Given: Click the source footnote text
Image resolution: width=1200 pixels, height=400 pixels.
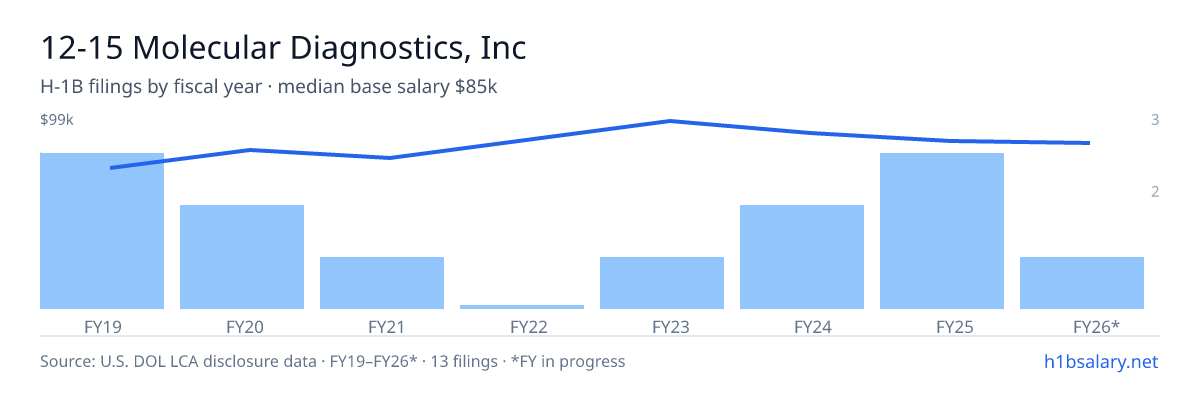Looking at the screenshot, I should [332, 361].
